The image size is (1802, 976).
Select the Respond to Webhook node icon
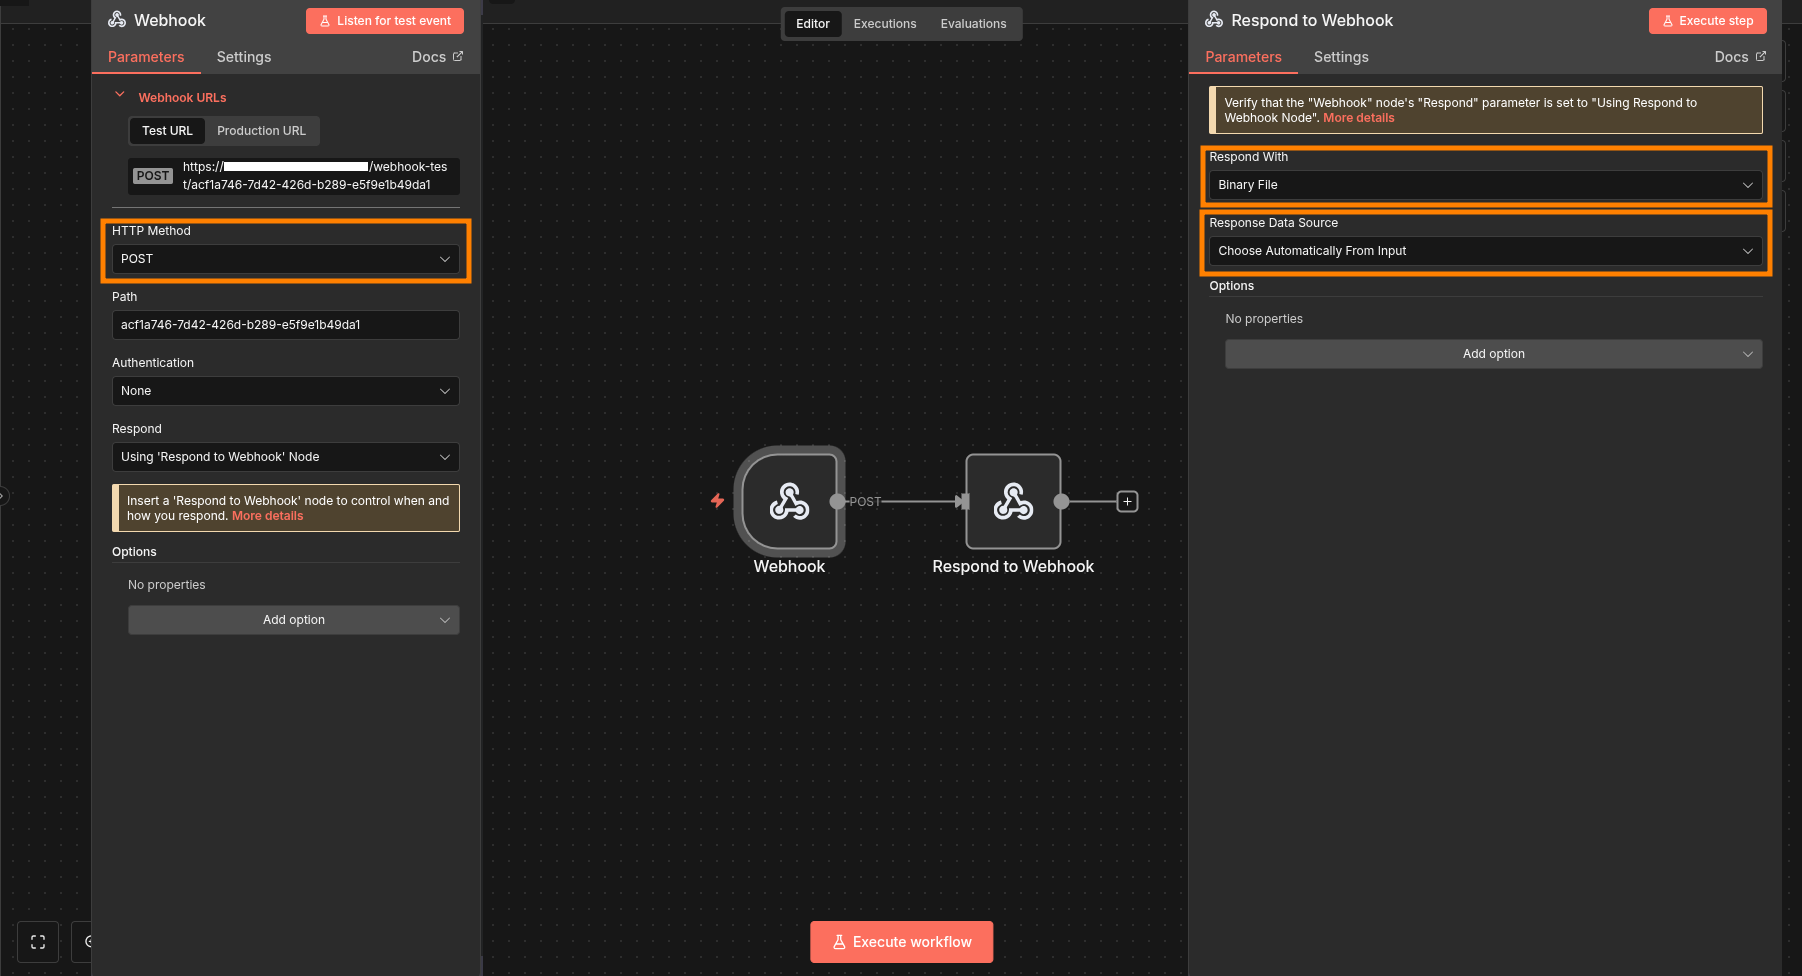(x=1012, y=501)
